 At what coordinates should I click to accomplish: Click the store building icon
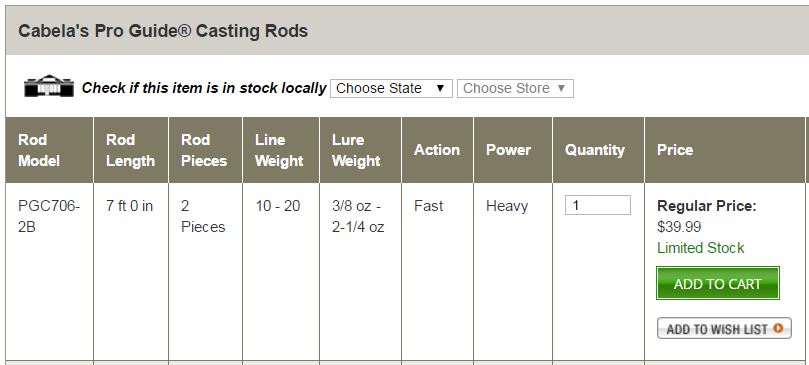click(x=49, y=86)
